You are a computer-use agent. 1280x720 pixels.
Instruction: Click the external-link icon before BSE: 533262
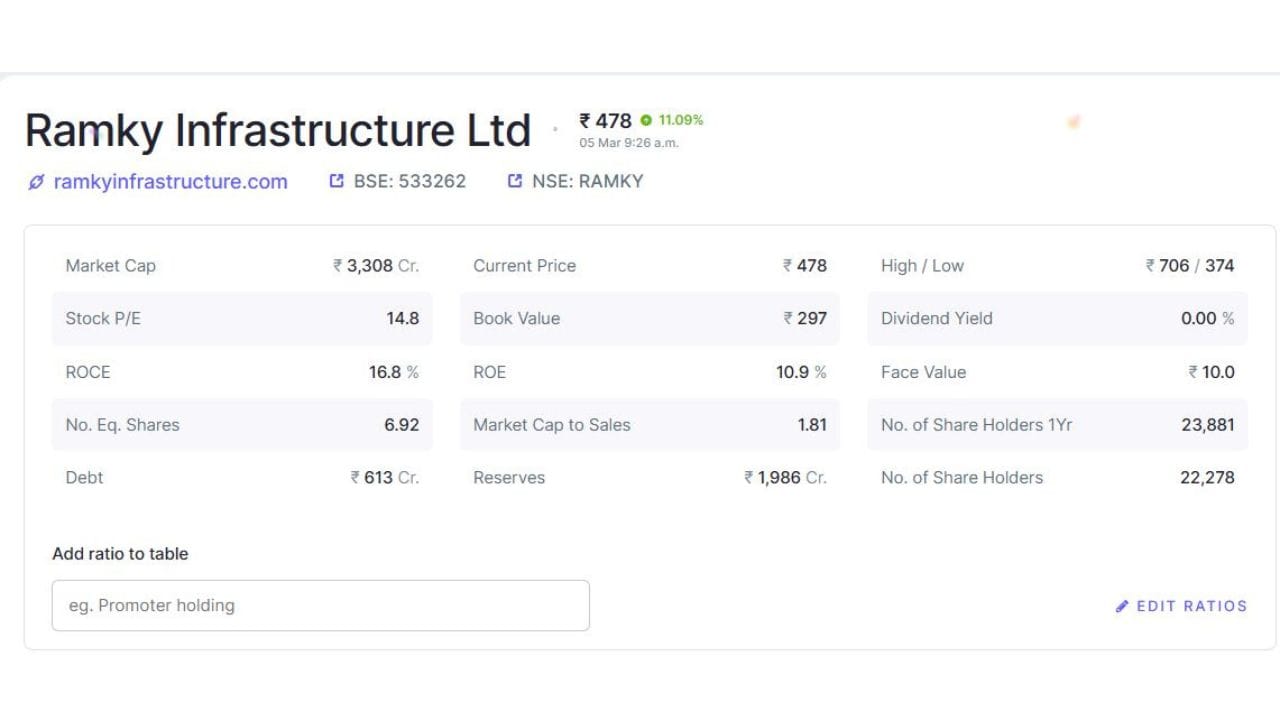point(337,181)
